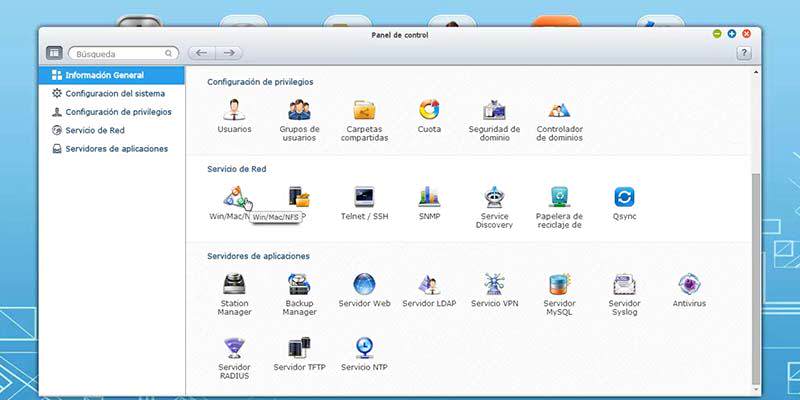Open Grupos de usuarios
This screenshot has height=400, width=800.
299,109
